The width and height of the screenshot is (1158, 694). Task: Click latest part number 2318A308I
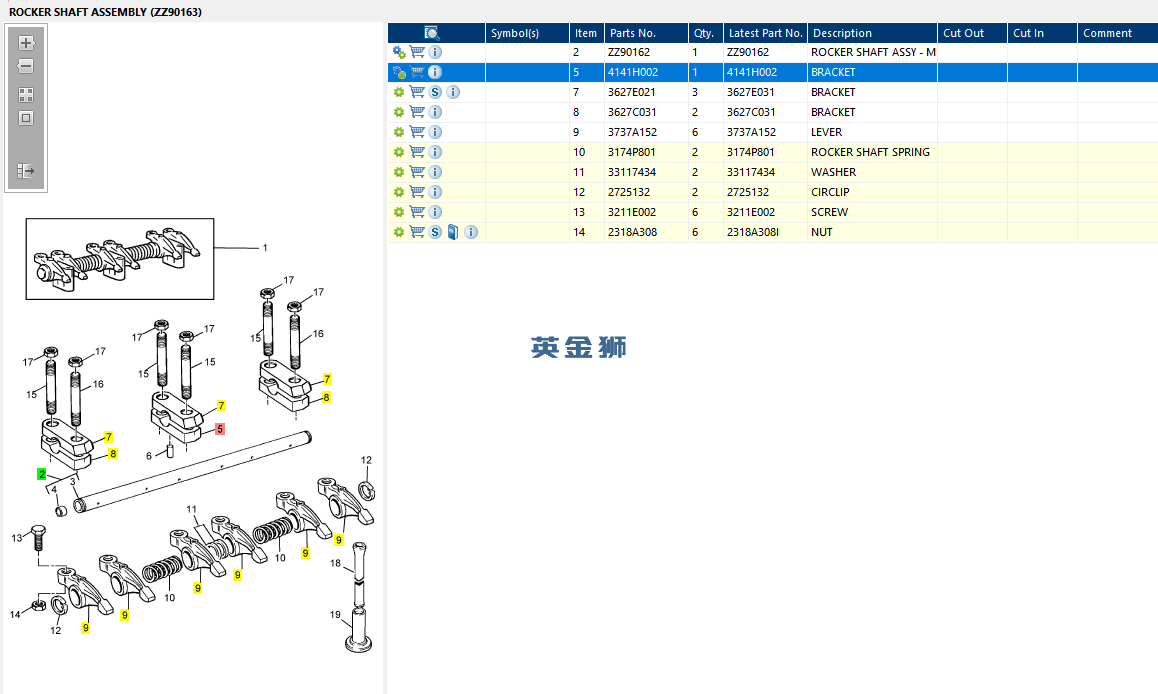753,232
